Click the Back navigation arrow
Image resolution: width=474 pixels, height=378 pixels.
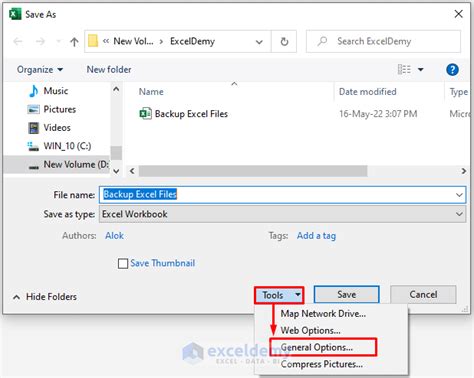click(x=18, y=41)
